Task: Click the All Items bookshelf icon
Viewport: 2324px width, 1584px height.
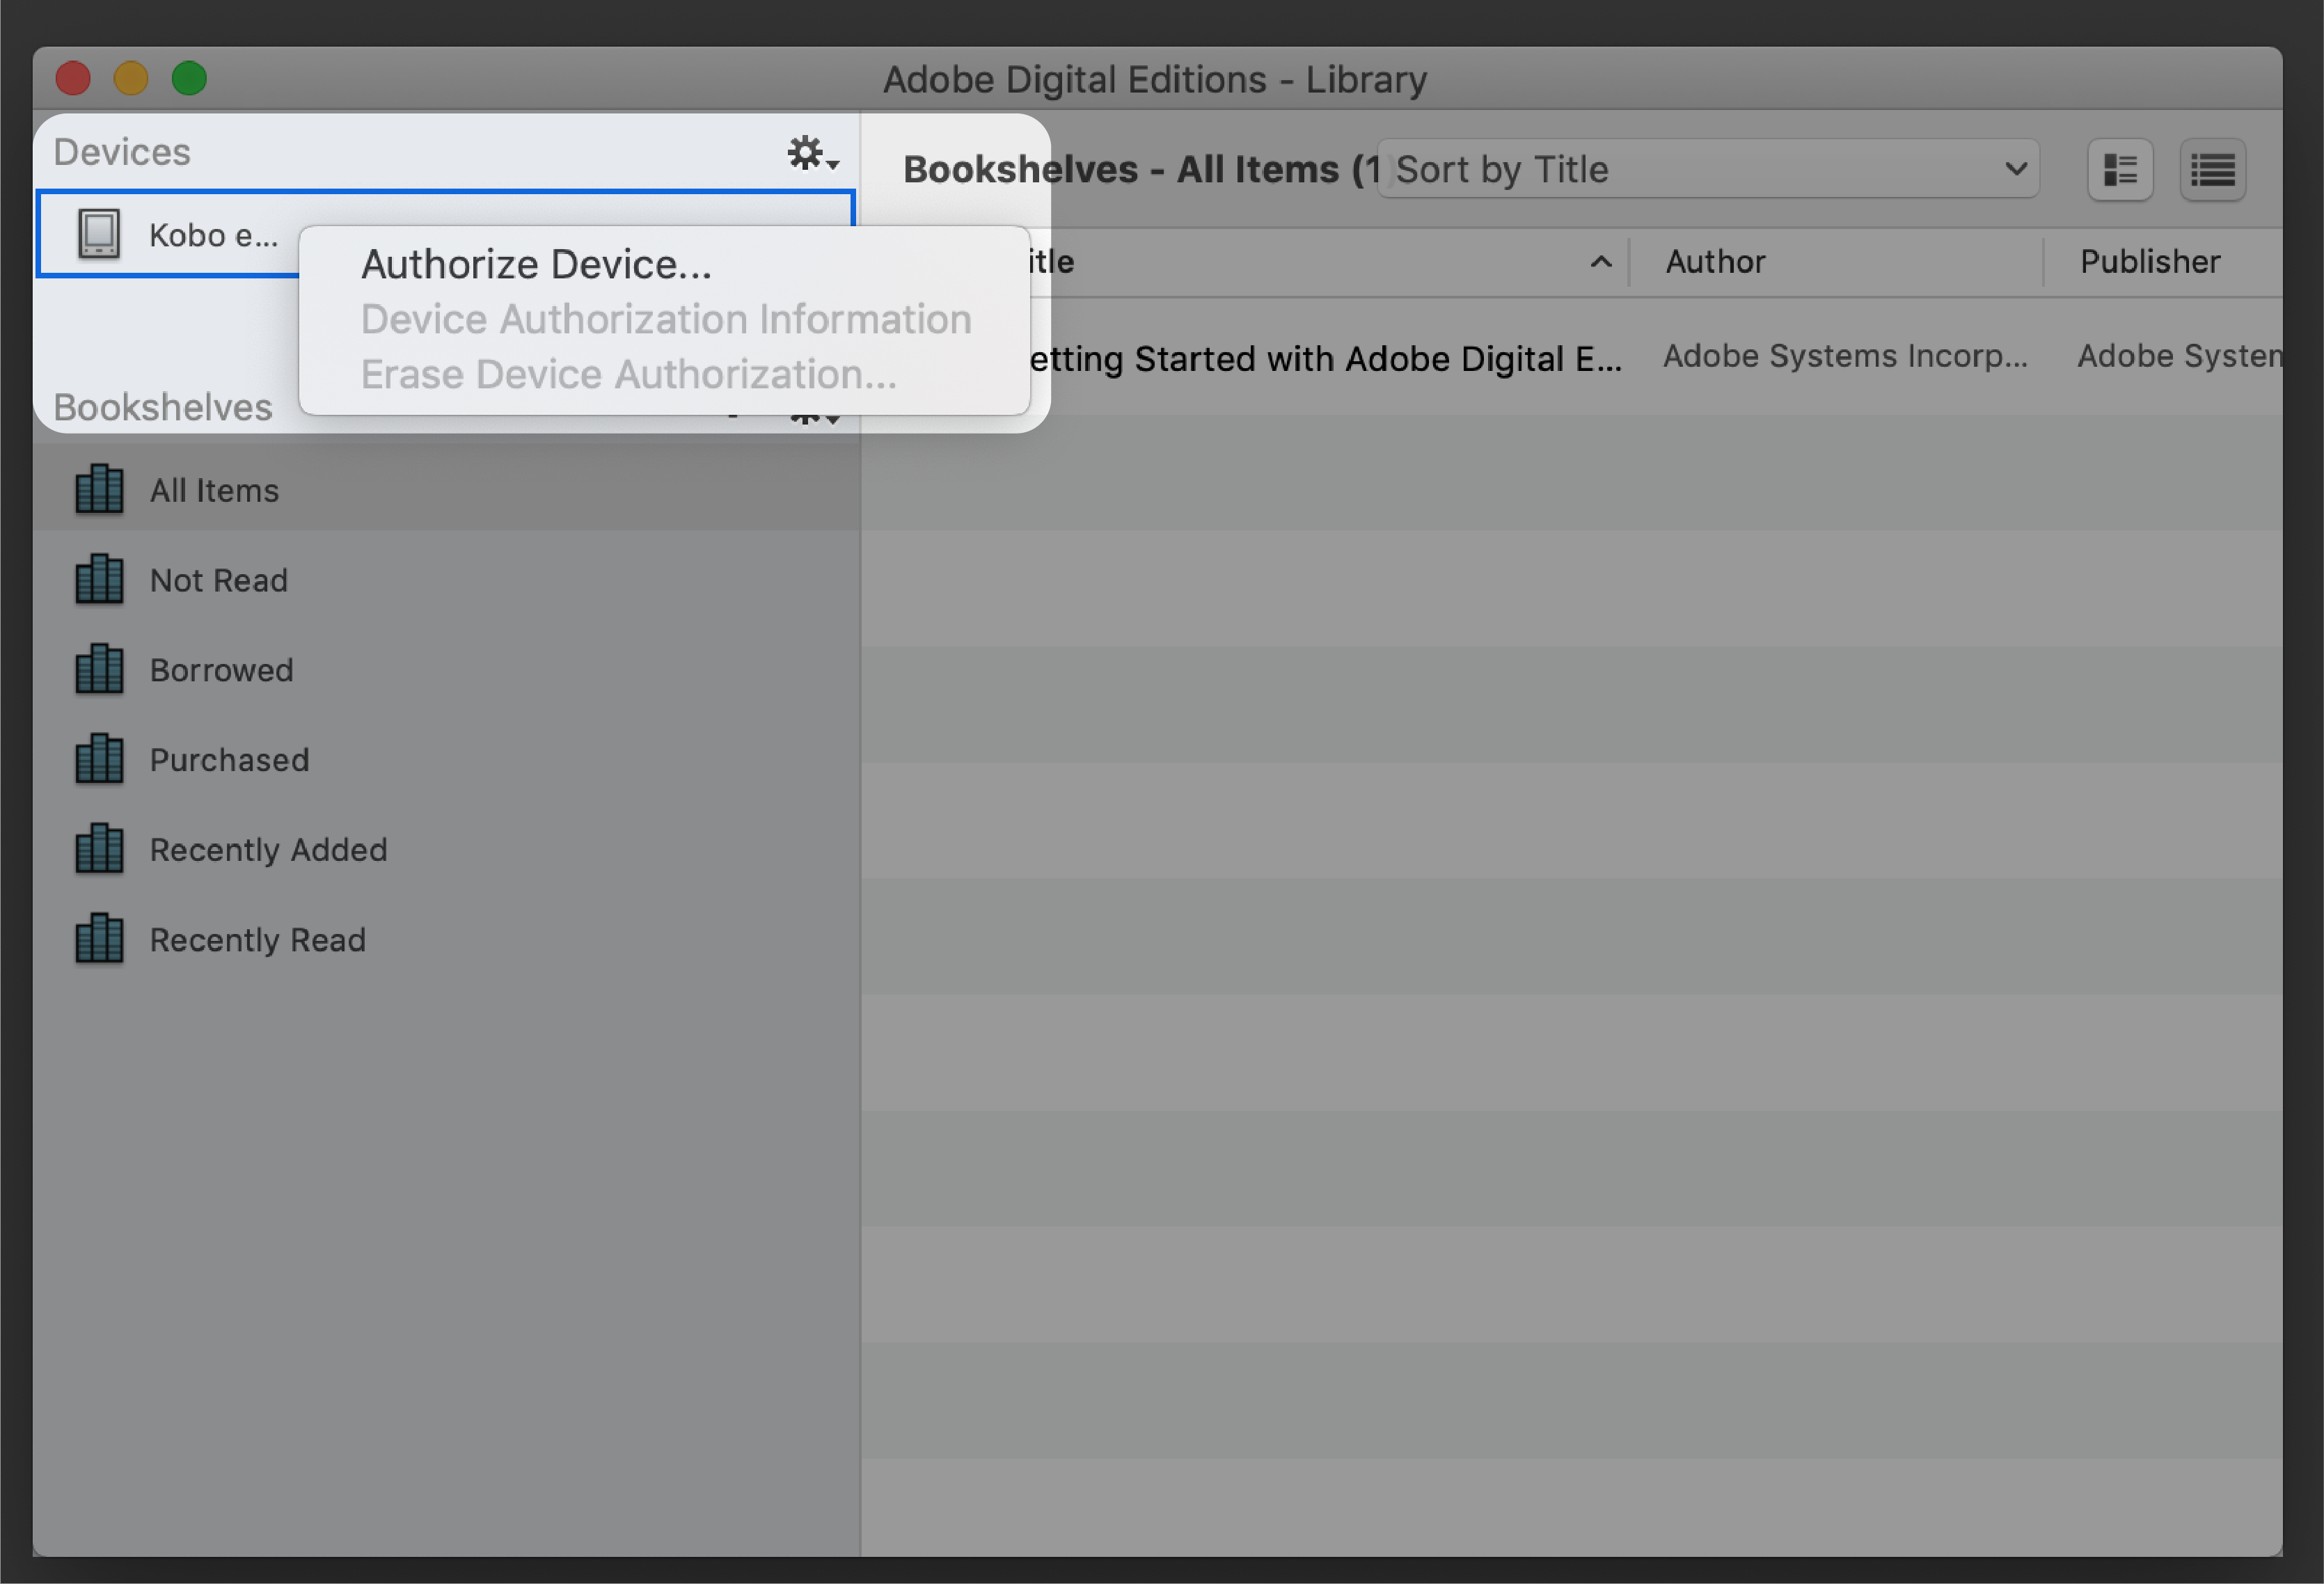Action: click(97, 491)
